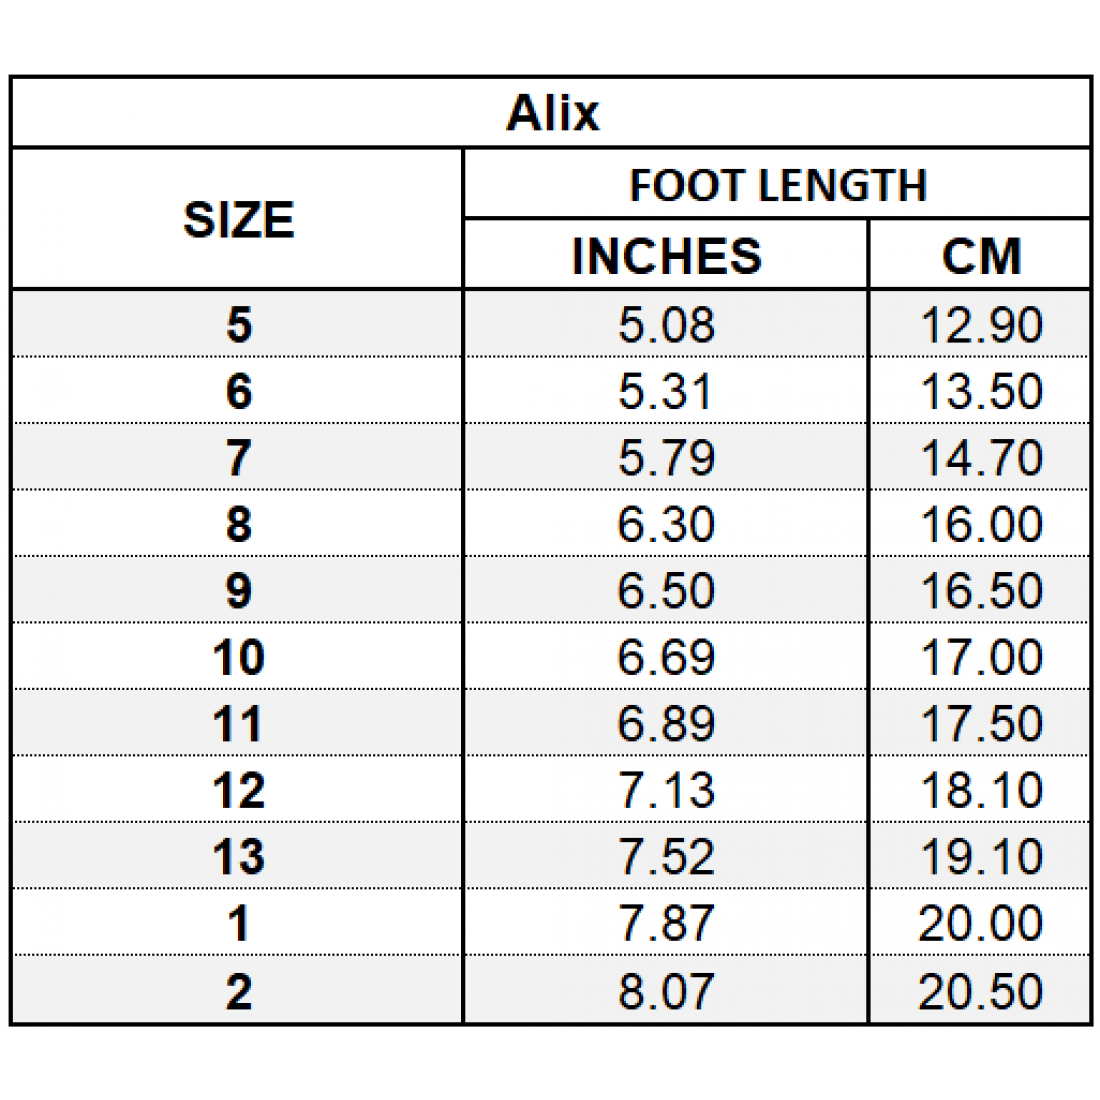Click the CM column header

click(980, 256)
